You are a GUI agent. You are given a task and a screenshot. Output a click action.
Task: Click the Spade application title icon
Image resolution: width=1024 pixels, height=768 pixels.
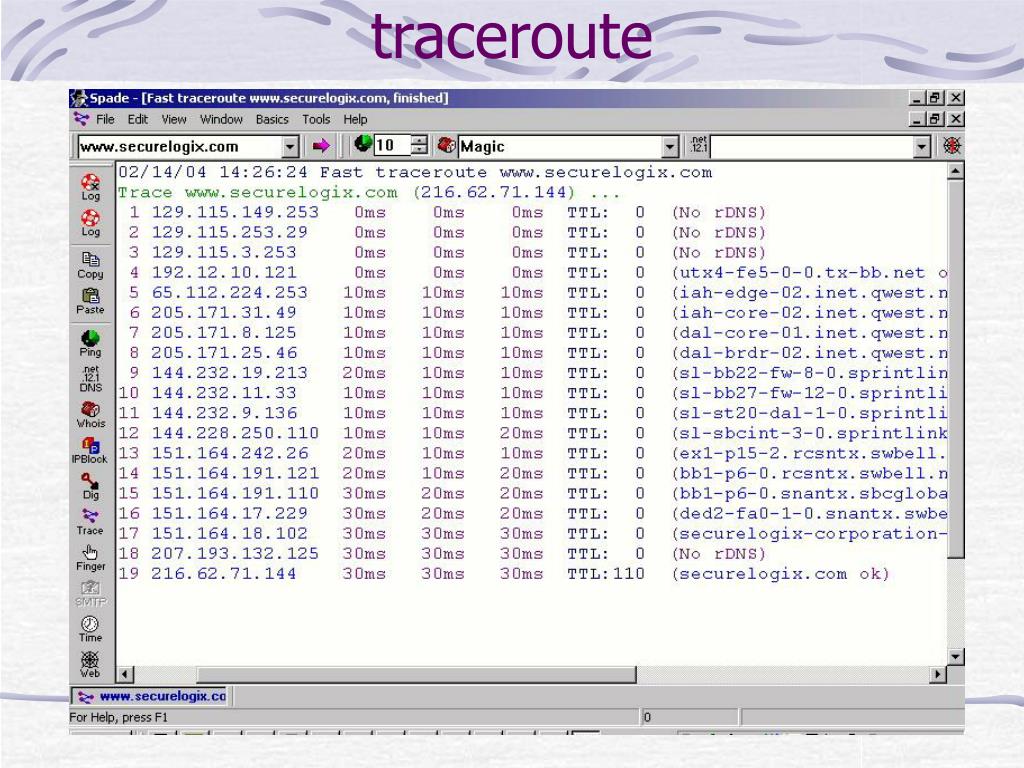(x=79, y=98)
